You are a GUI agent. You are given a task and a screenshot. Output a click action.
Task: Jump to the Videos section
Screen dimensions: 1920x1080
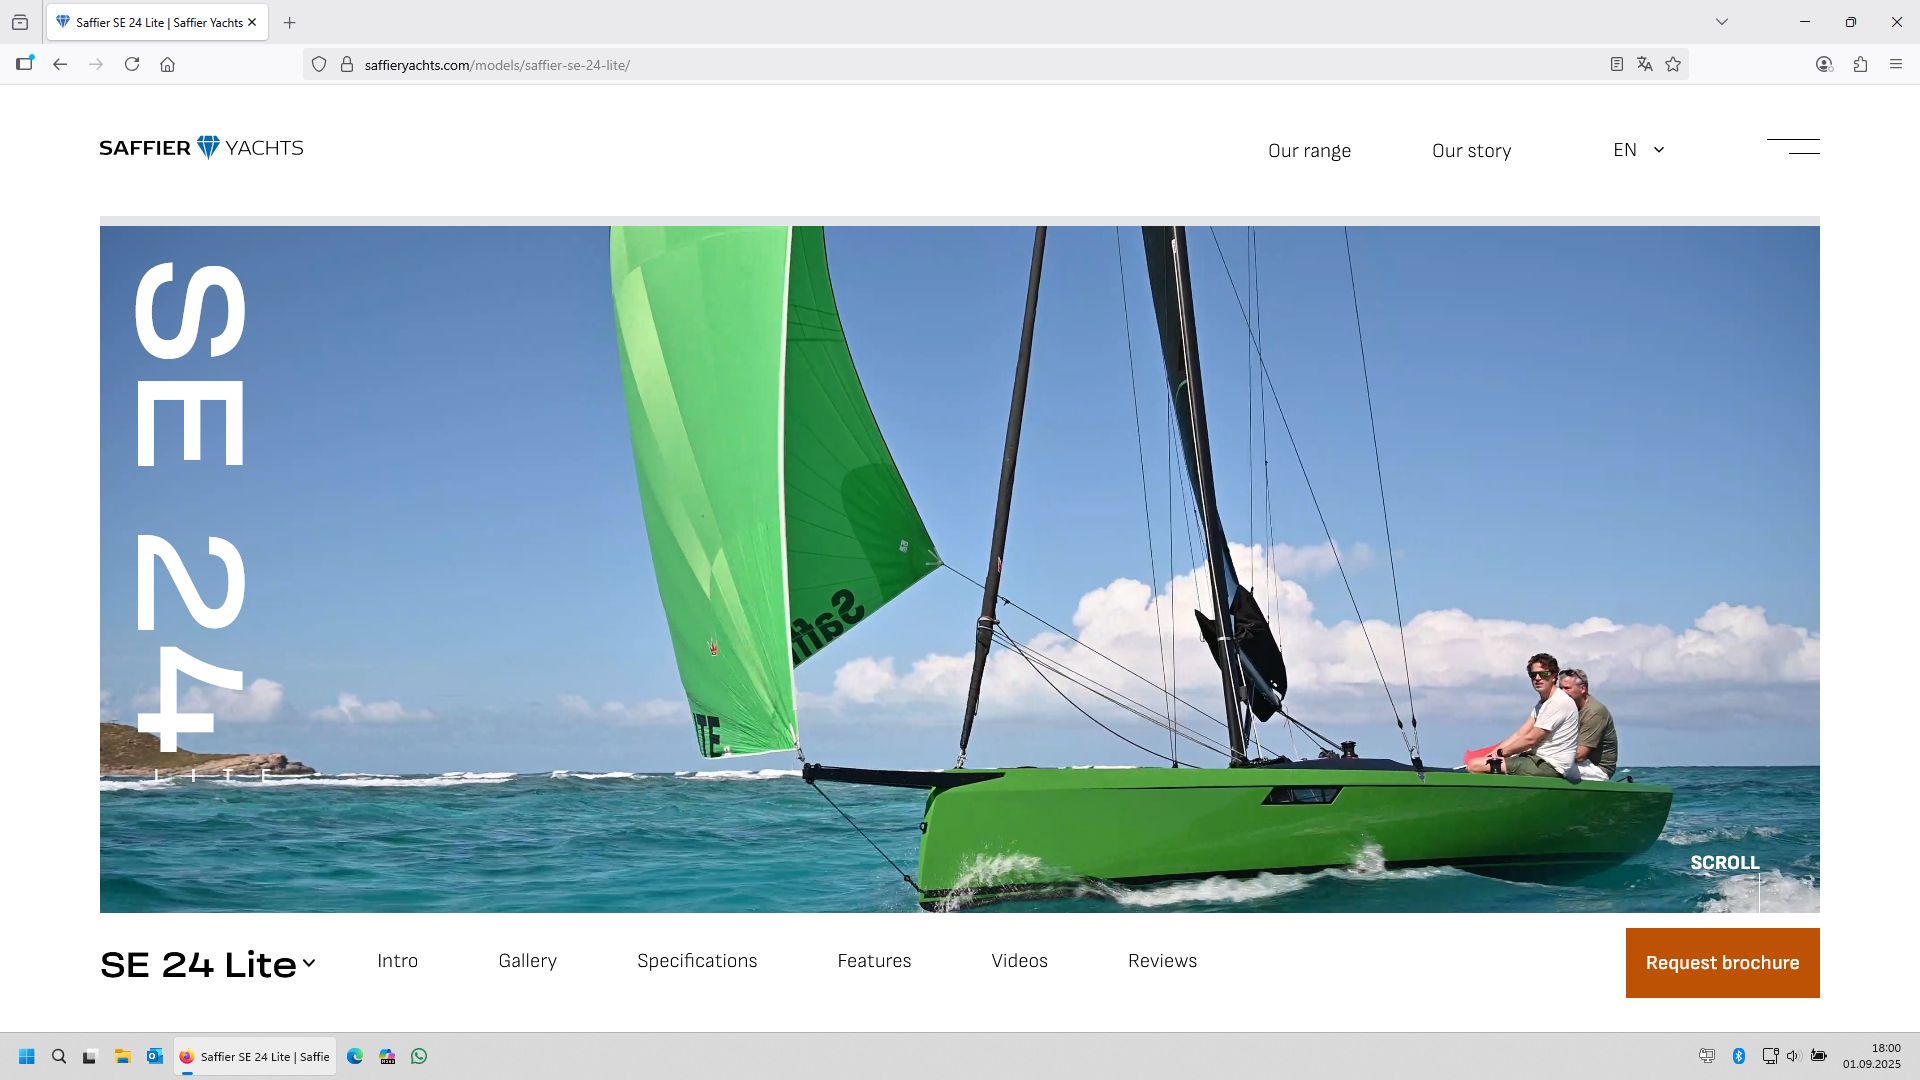pos(1019,961)
